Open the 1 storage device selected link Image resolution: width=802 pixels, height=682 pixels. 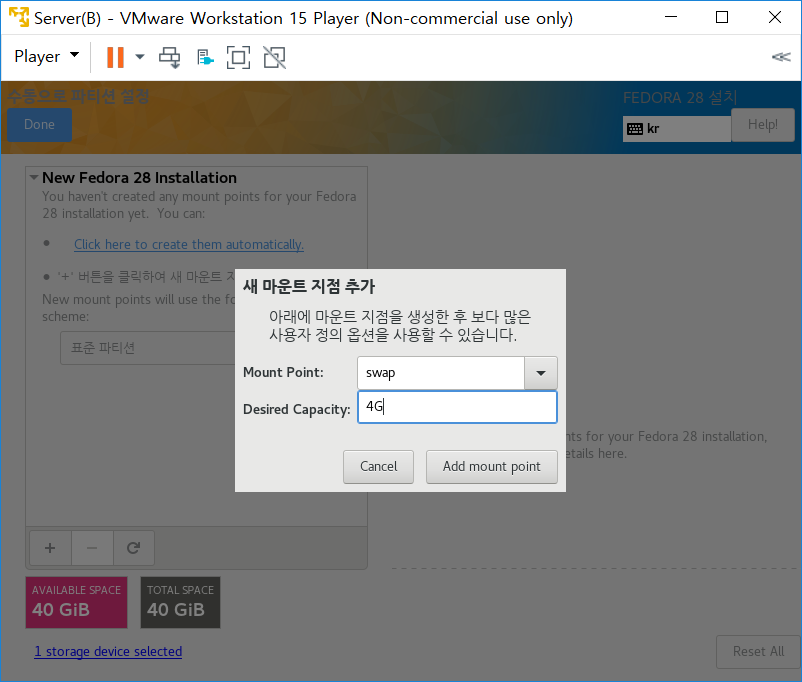[108, 651]
